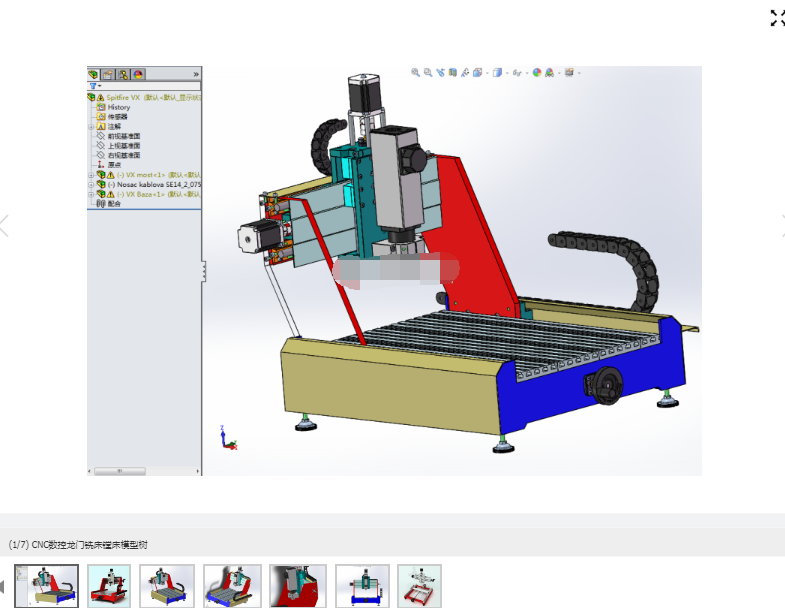Select the 右视基准面 right plane
Screen dimensions: 785x608
click(124, 155)
